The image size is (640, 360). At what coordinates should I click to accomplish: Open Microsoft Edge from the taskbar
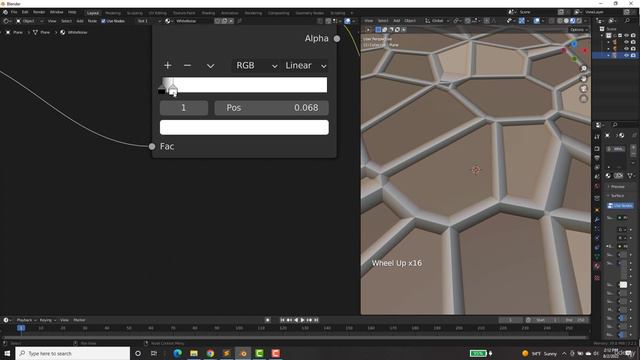tap(178, 353)
